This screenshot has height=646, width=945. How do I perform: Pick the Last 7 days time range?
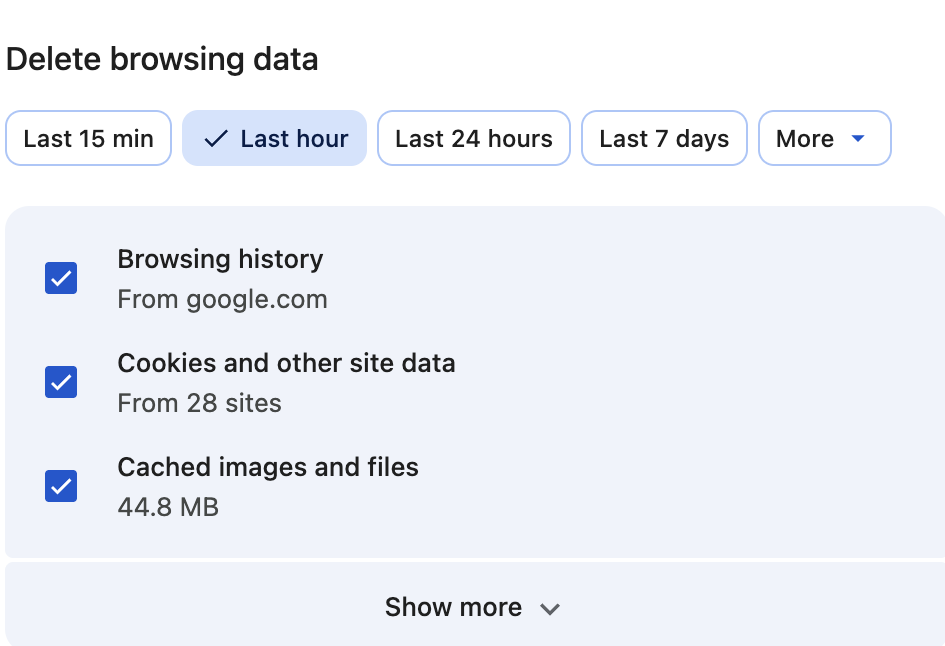[664, 139]
